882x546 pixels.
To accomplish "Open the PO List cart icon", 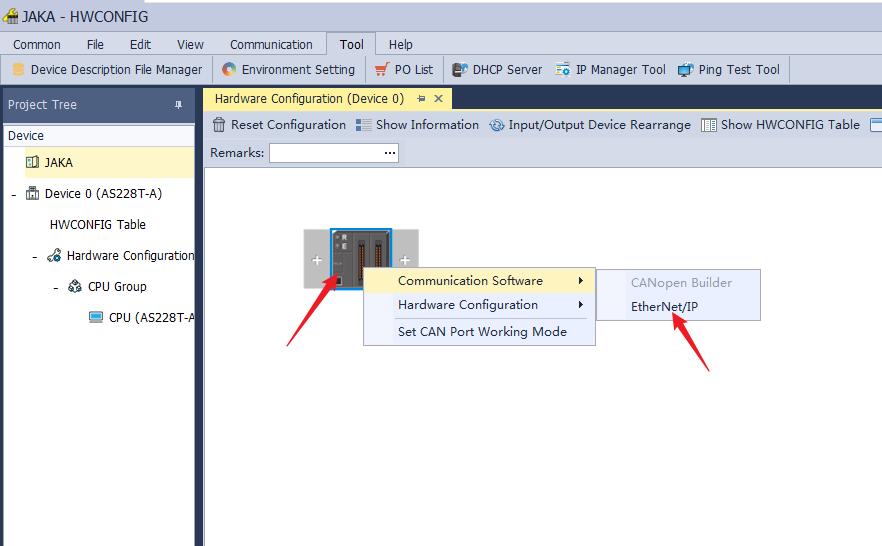I will pos(382,70).
